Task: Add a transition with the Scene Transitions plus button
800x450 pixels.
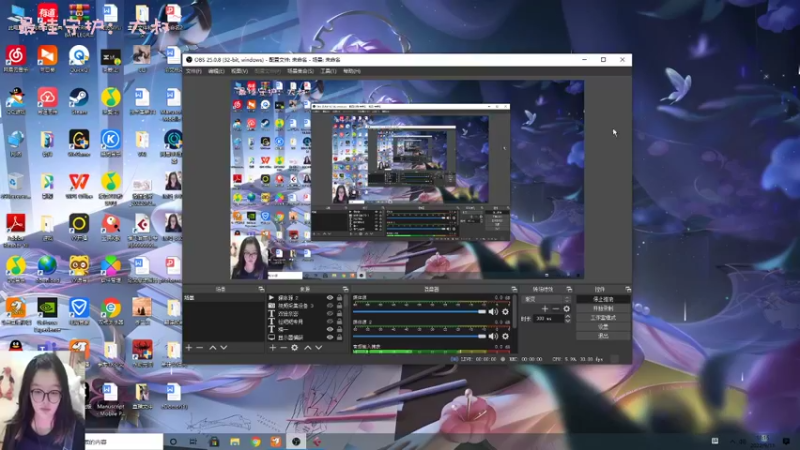Action: coord(544,308)
